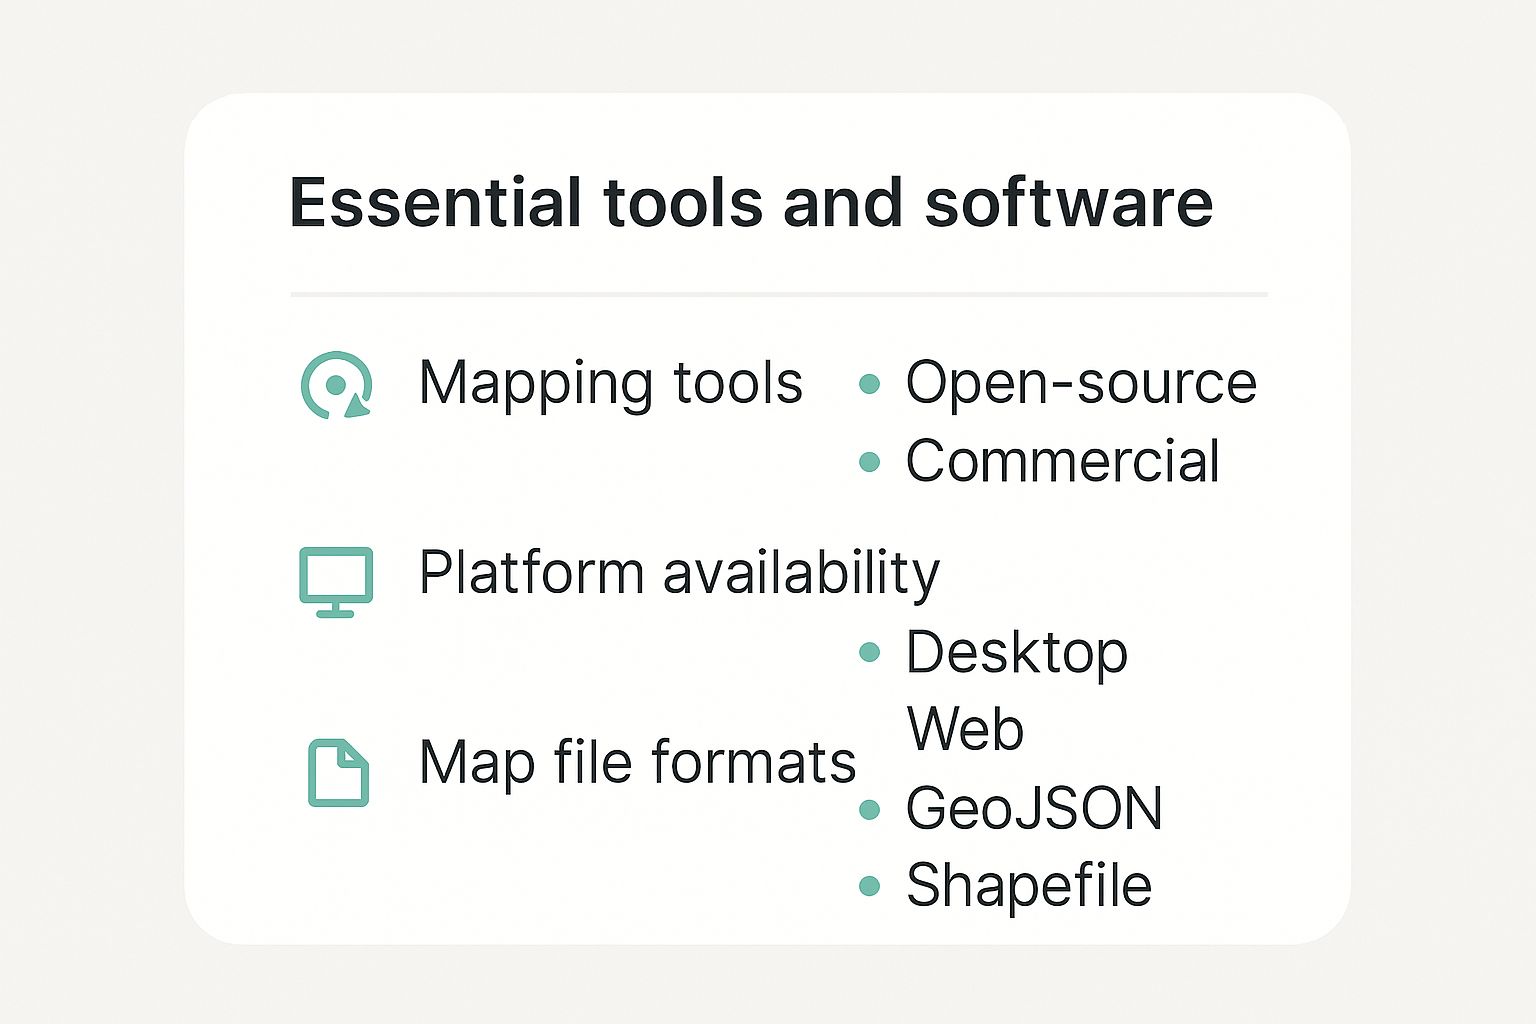
Task: Click the Essential tools and software heading
Action: (x=751, y=203)
